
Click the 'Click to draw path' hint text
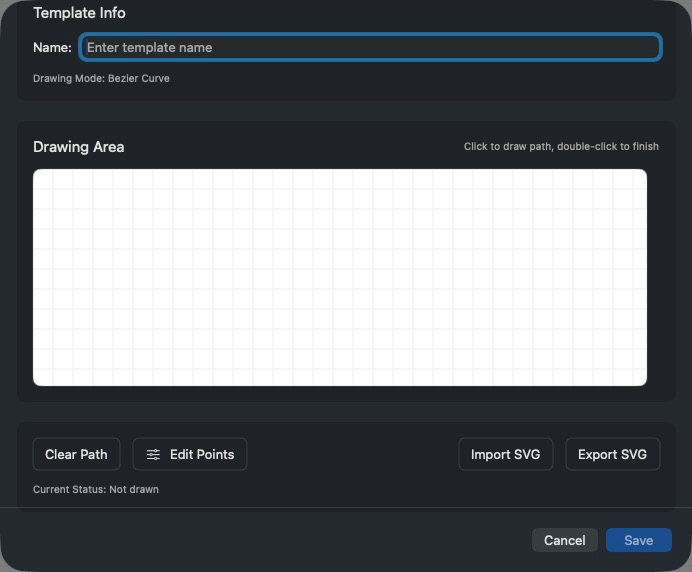[561, 147]
